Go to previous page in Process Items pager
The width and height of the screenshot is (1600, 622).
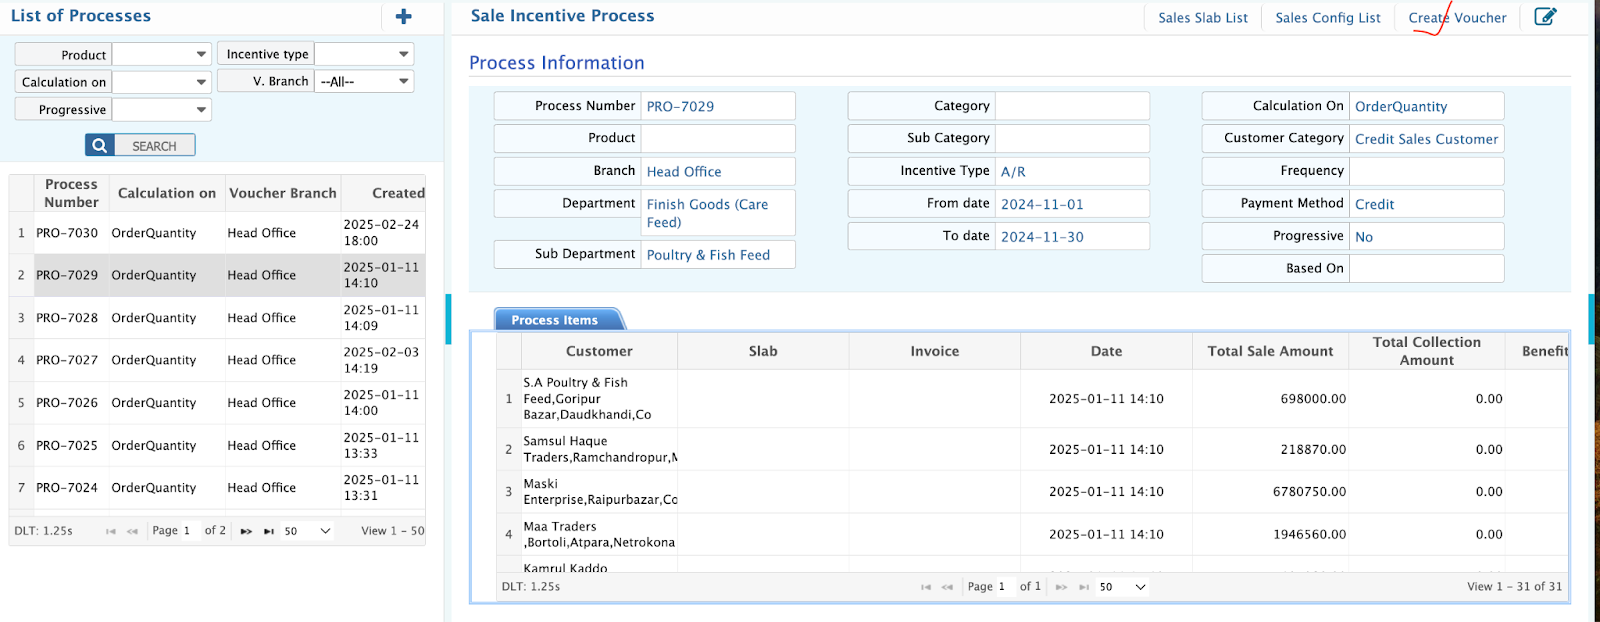pos(947,587)
